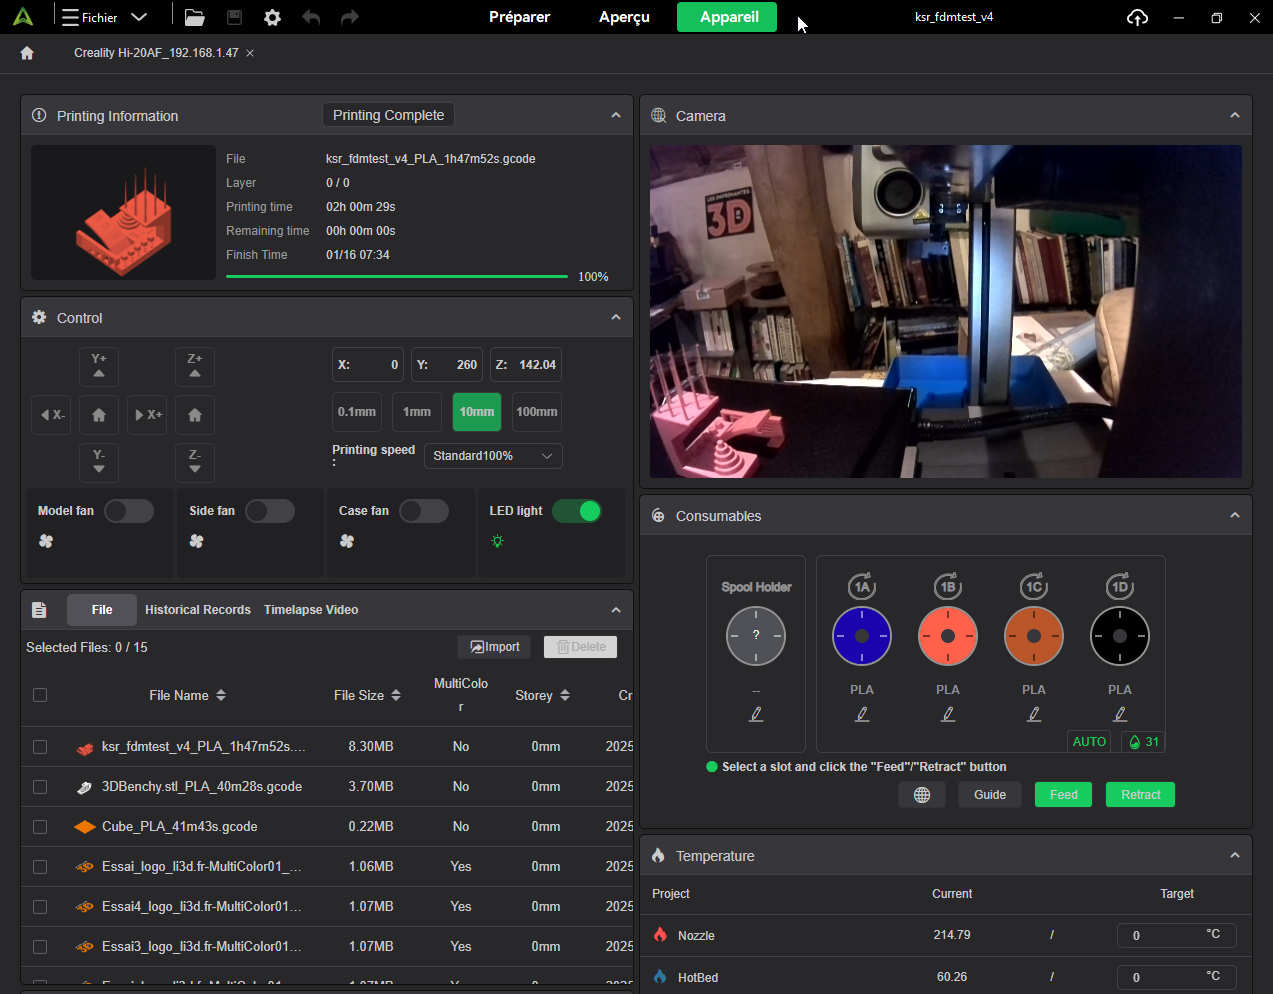Open the Printing speed dropdown

493,456
